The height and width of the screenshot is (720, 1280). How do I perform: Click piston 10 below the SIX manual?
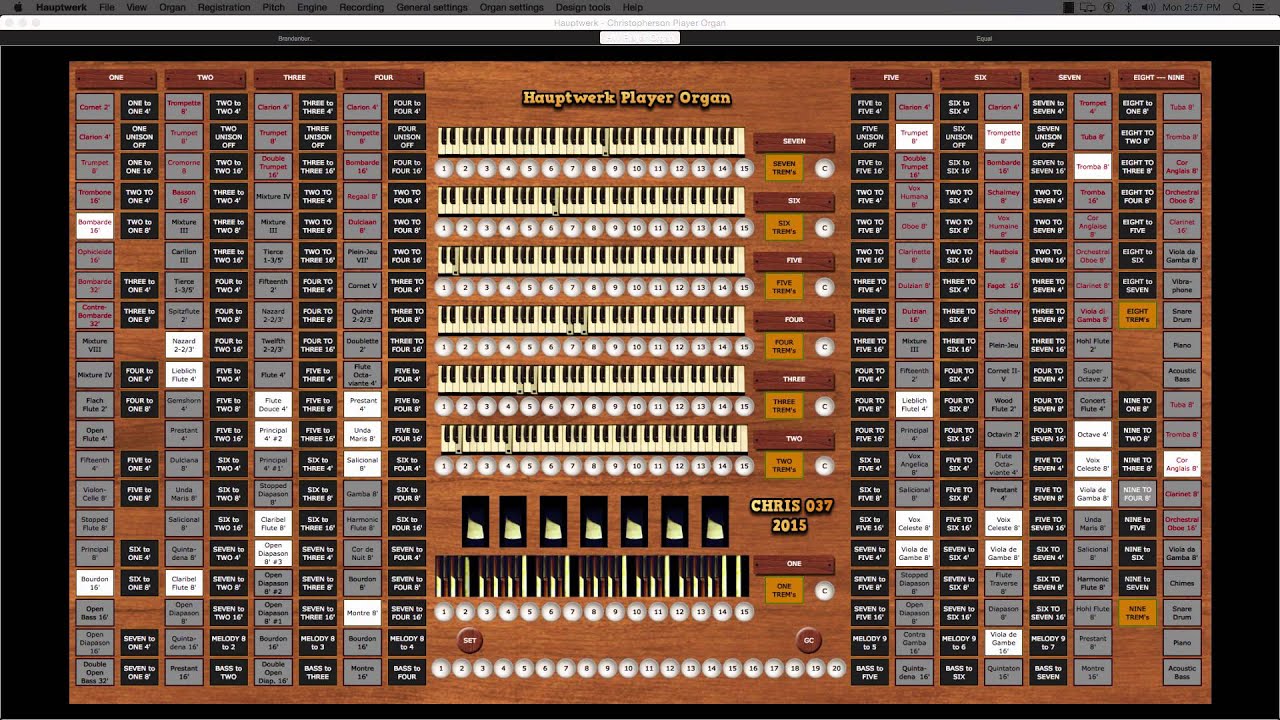(636, 228)
